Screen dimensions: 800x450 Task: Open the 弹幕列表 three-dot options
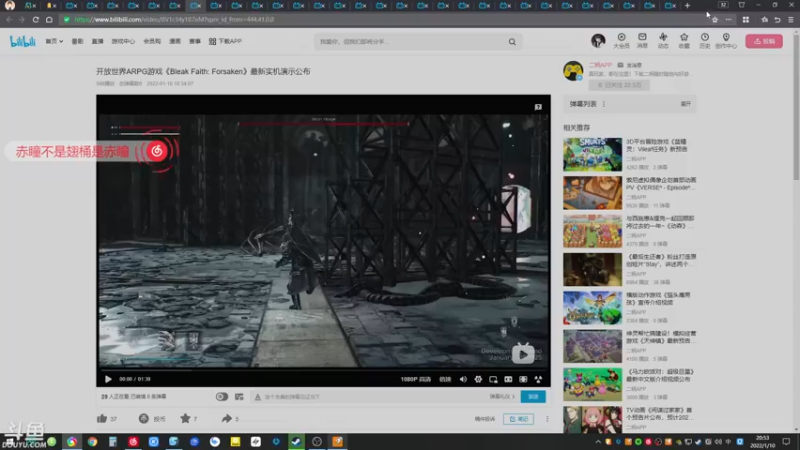click(604, 104)
